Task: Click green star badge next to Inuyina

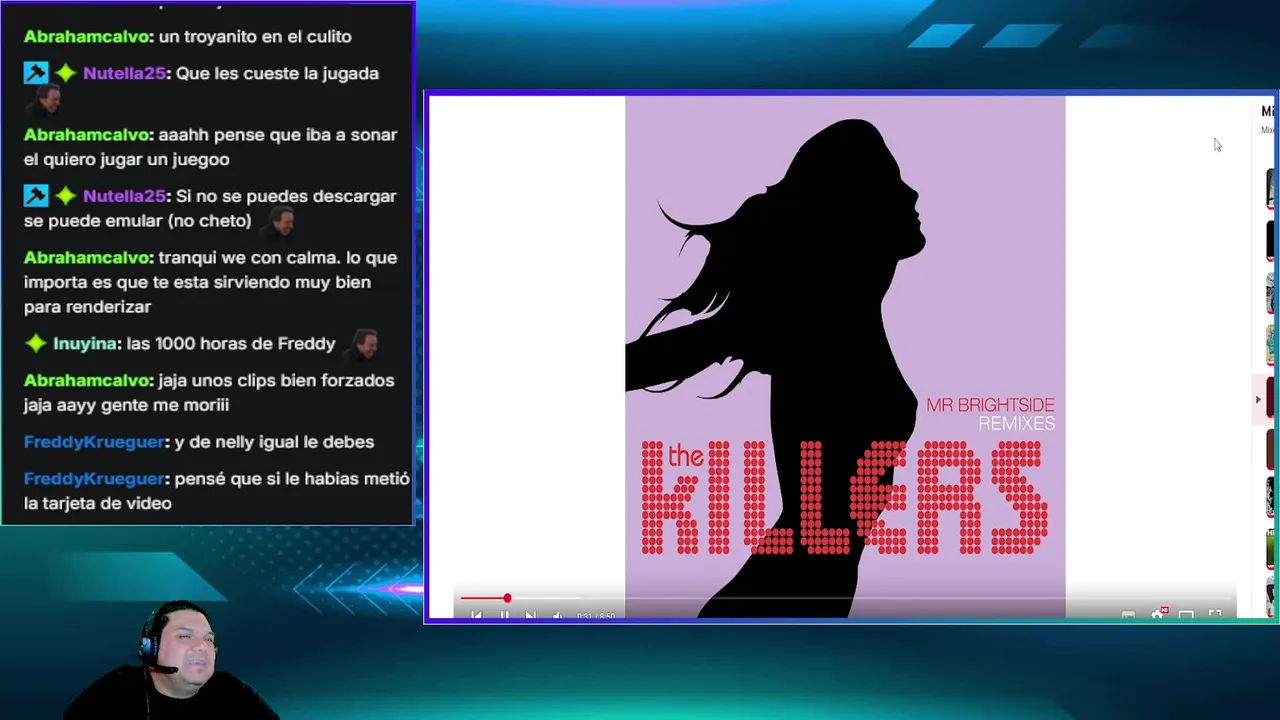Action: (36, 343)
